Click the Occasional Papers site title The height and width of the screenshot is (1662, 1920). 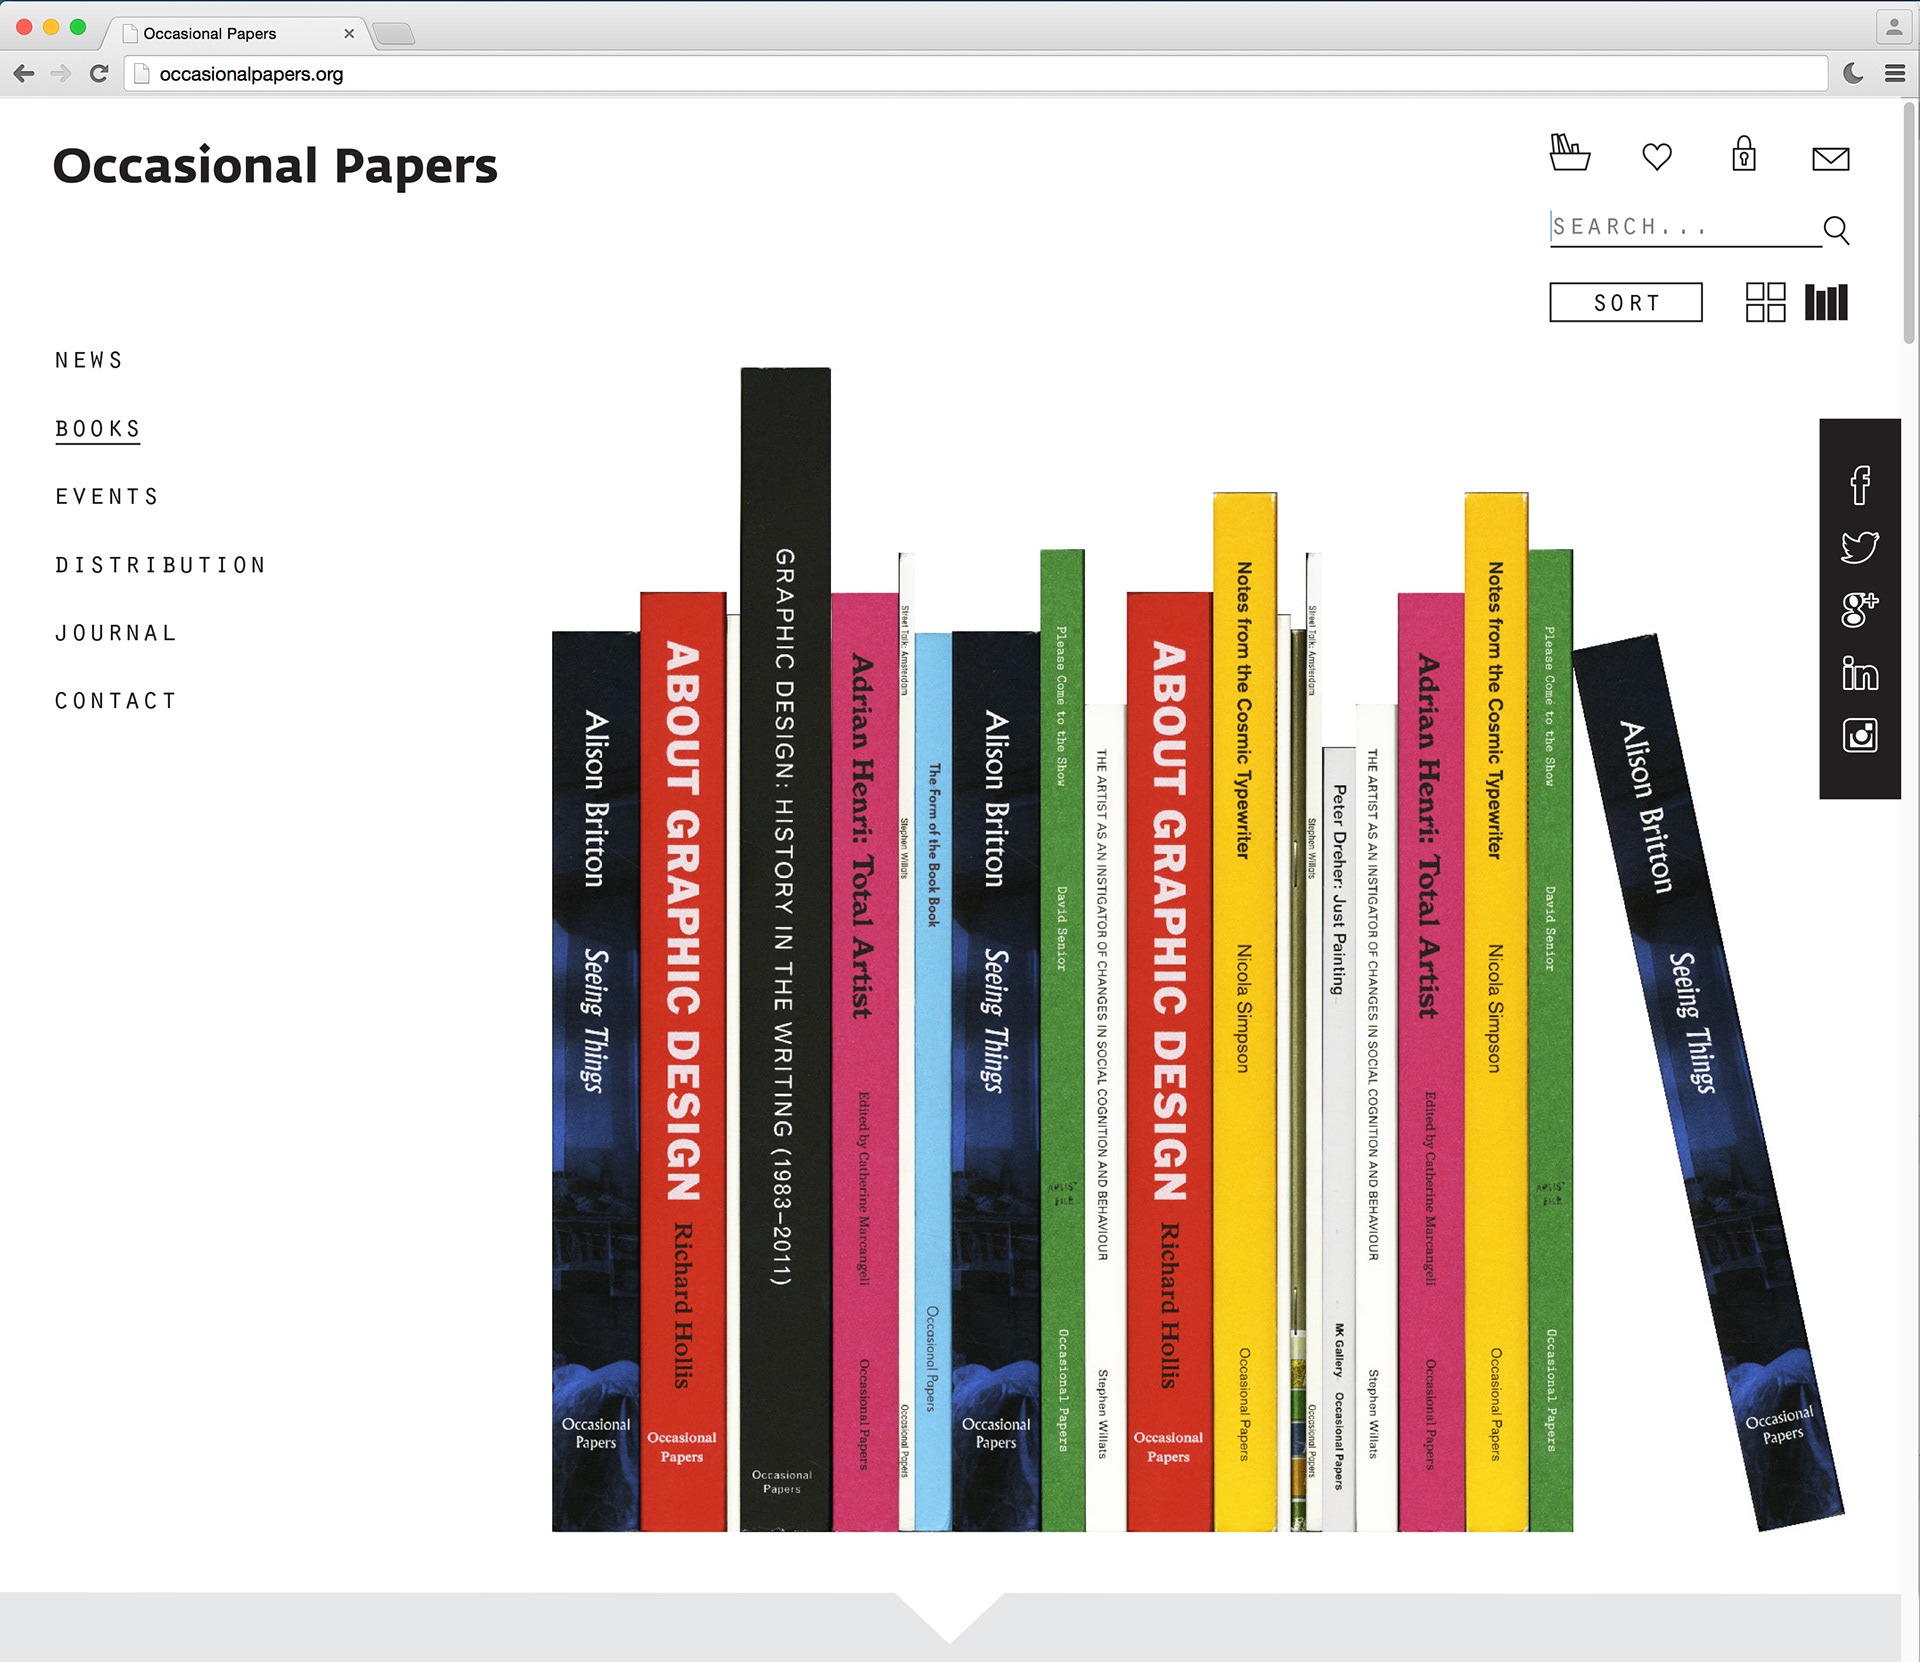[x=275, y=166]
